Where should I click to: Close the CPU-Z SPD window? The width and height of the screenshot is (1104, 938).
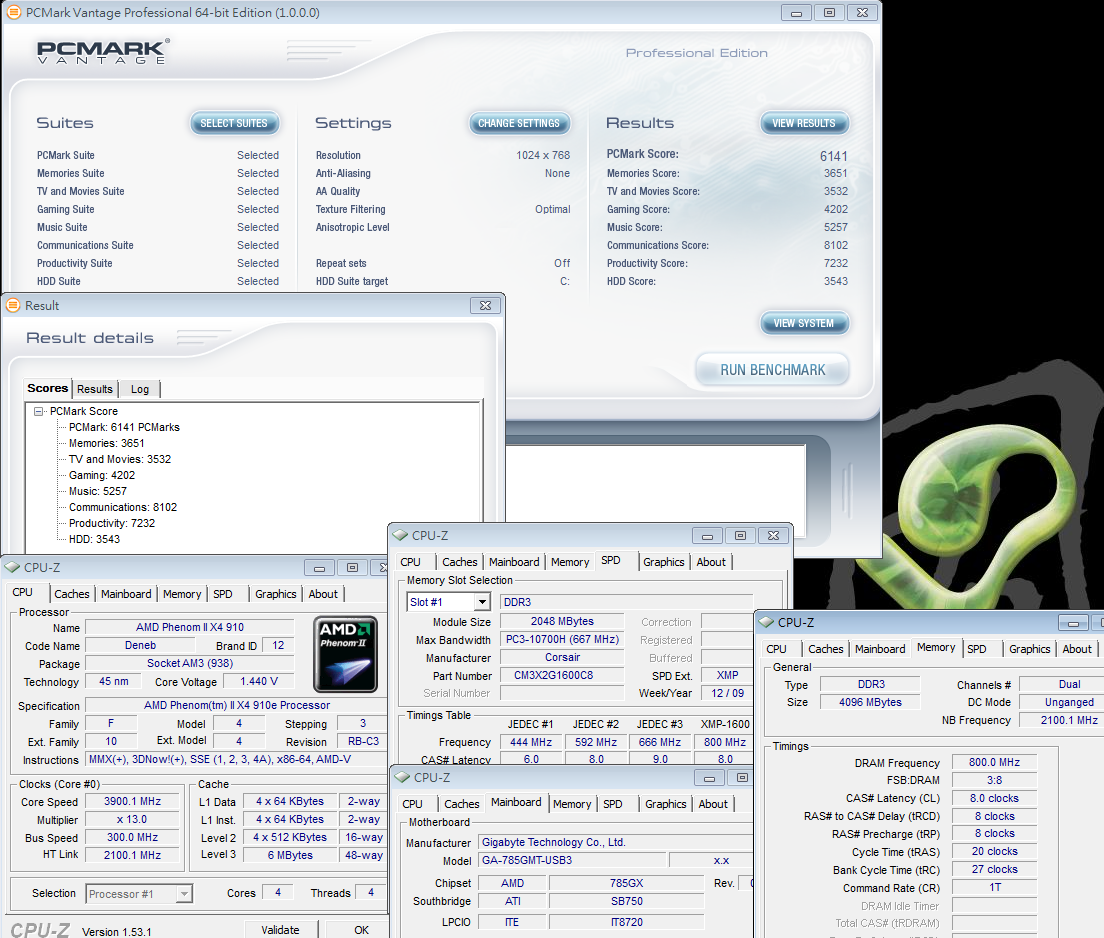pos(773,536)
